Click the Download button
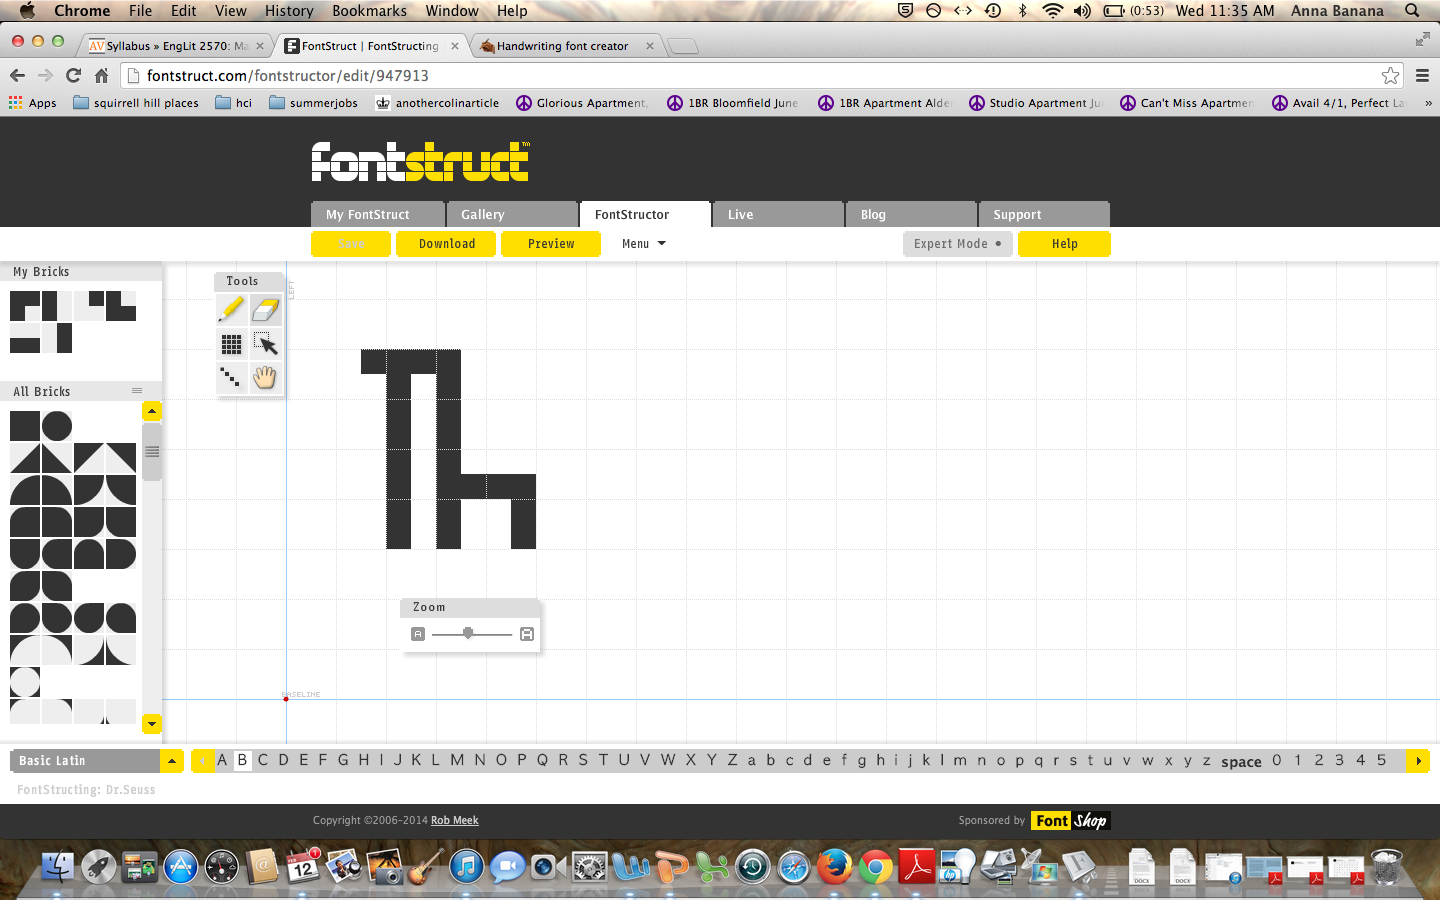Image resolution: width=1440 pixels, height=900 pixels. point(447,244)
